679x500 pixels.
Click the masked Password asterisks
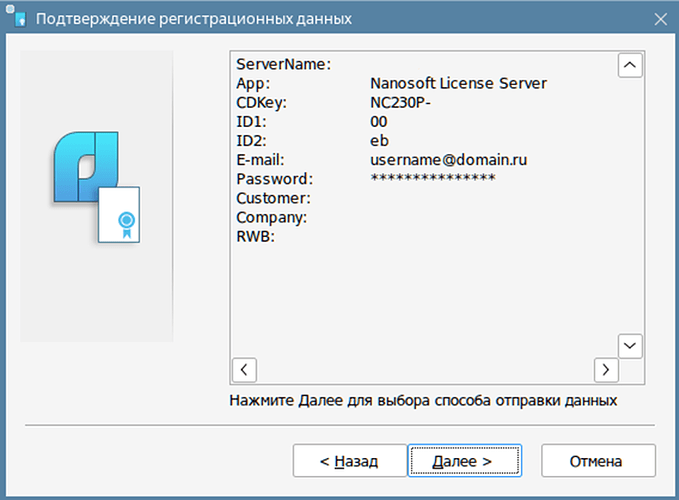pos(433,177)
